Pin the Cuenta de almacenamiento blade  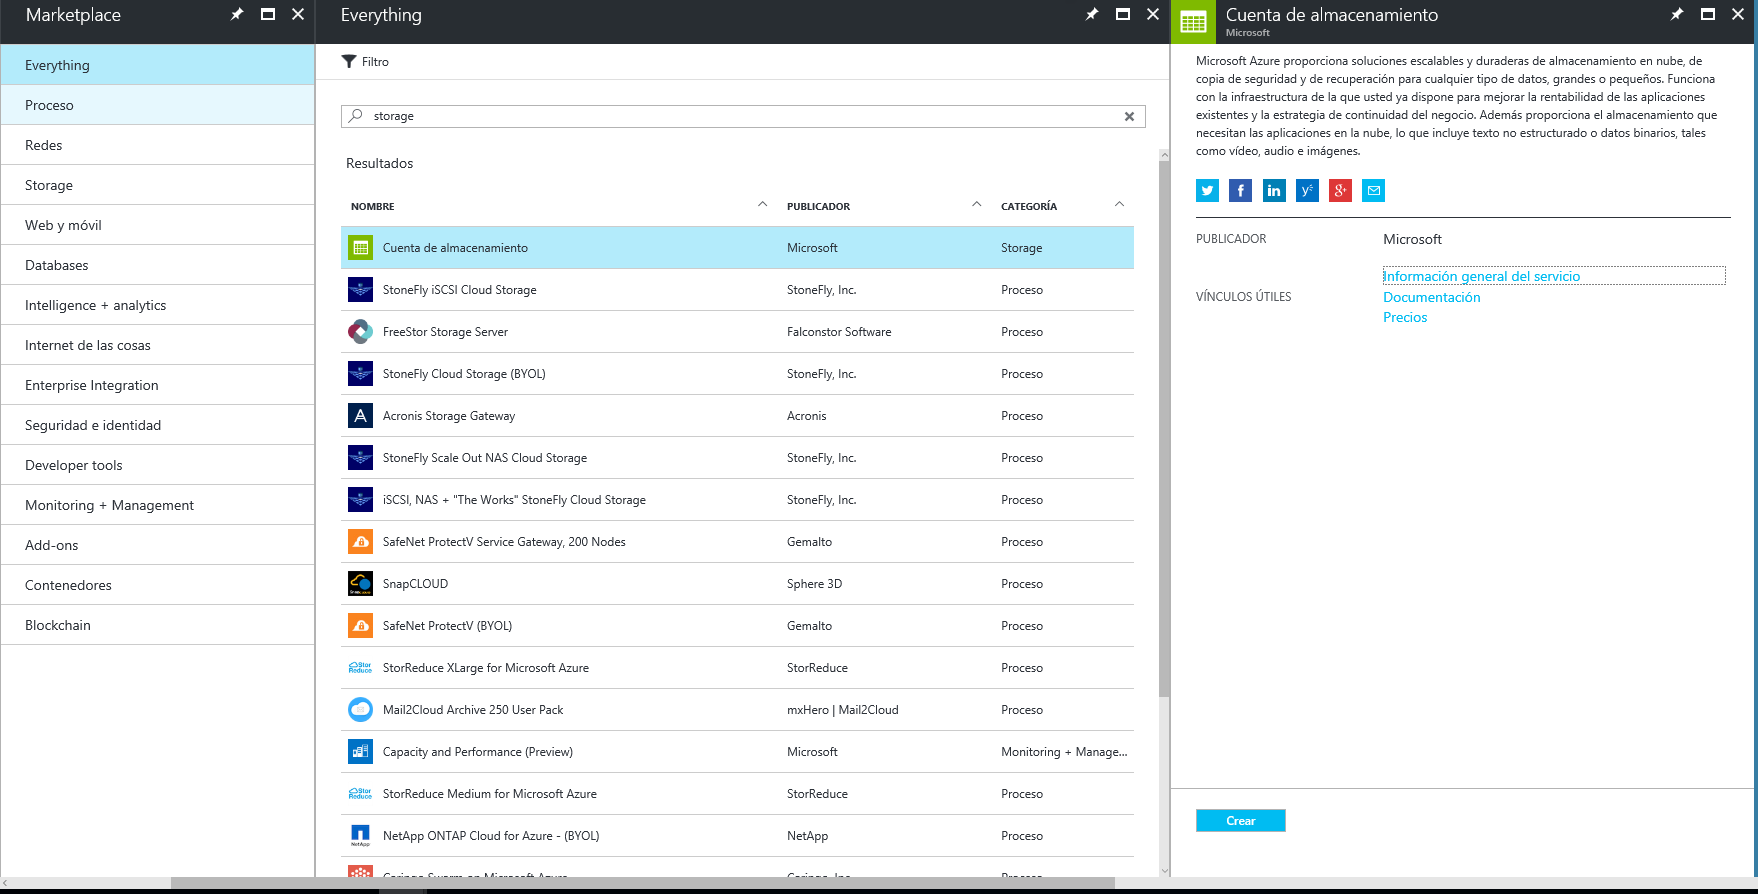point(1677,14)
